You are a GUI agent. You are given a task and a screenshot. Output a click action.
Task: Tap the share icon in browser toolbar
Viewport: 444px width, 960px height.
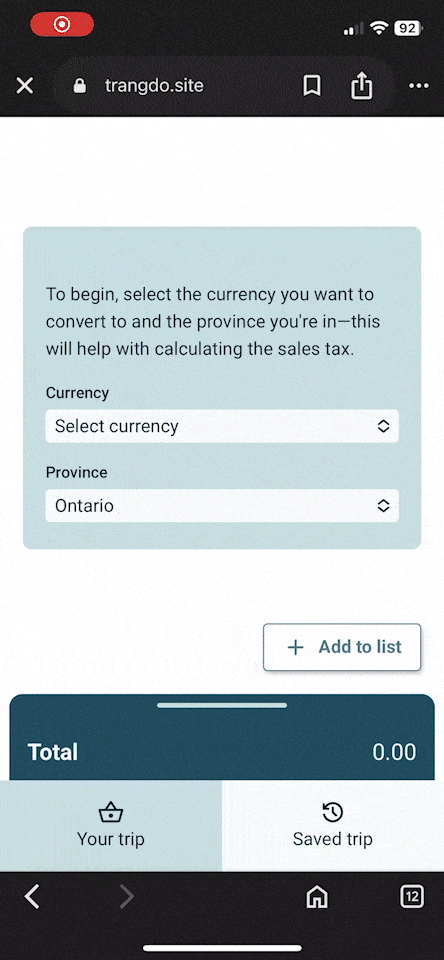[x=361, y=84]
